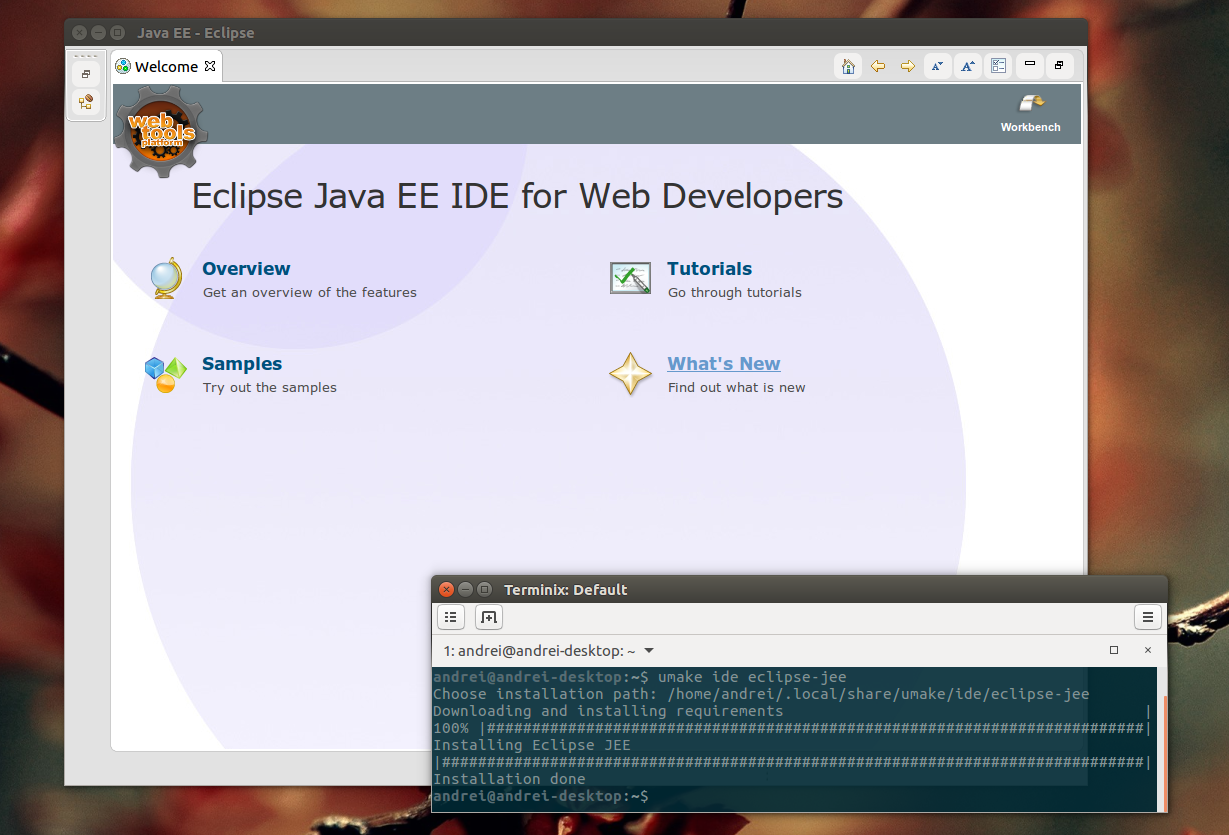Image resolution: width=1229 pixels, height=835 pixels.
Task: Maximize the Eclipse window
Action: (117, 32)
